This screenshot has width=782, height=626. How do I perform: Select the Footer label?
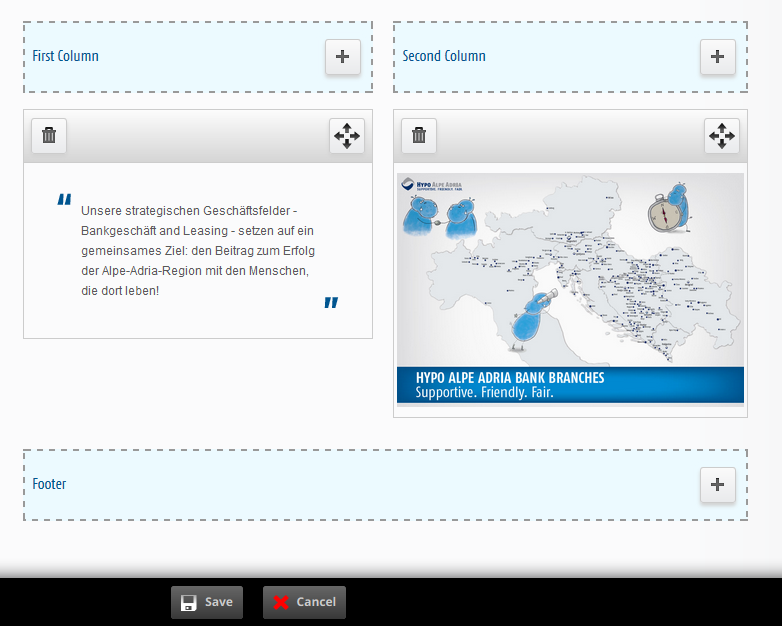click(49, 484)
